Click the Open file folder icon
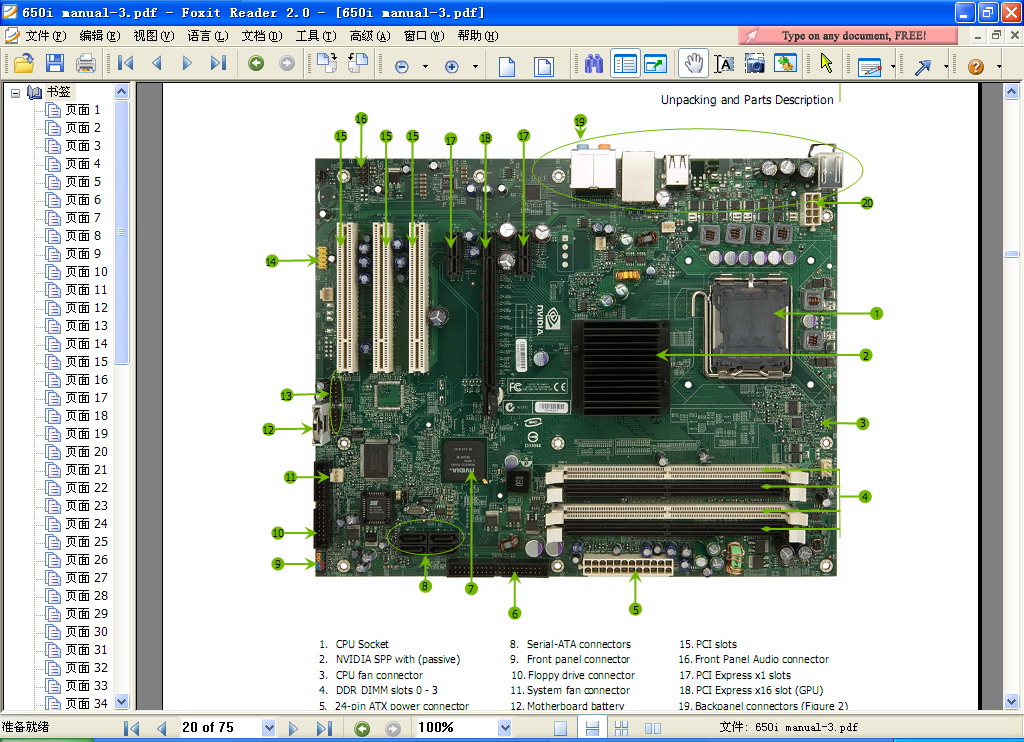1024x742 pixels. tap(24, 63)
